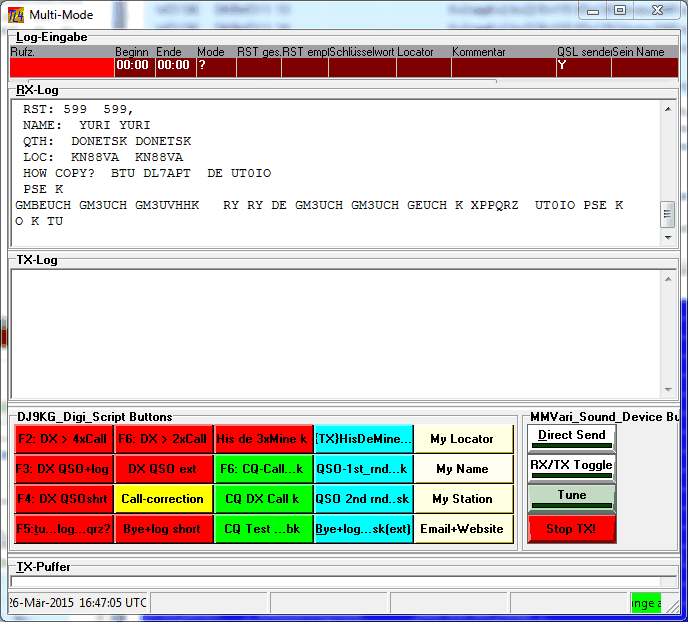The image size is (688, 622).
Task: Click the TX-Log scroll down arrow
Action: coord(668,390)
